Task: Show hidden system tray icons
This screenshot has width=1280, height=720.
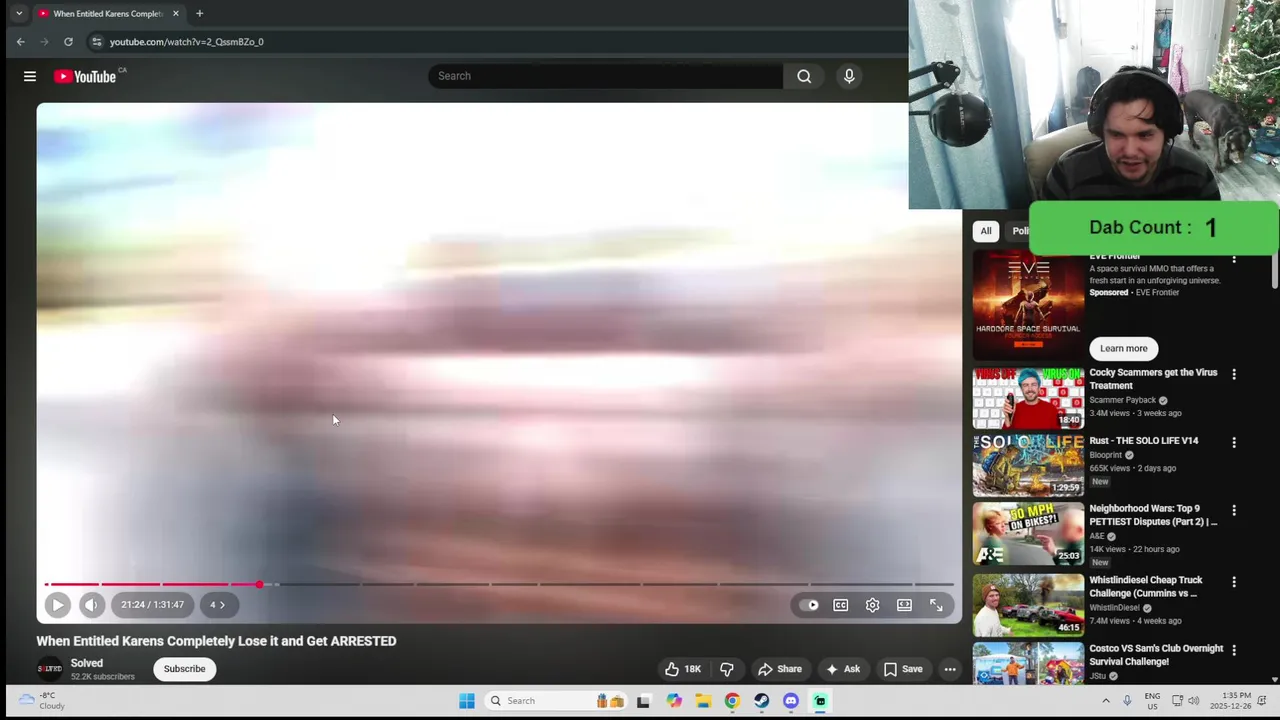Action: pyautogui.click(x=1106, y=700)
